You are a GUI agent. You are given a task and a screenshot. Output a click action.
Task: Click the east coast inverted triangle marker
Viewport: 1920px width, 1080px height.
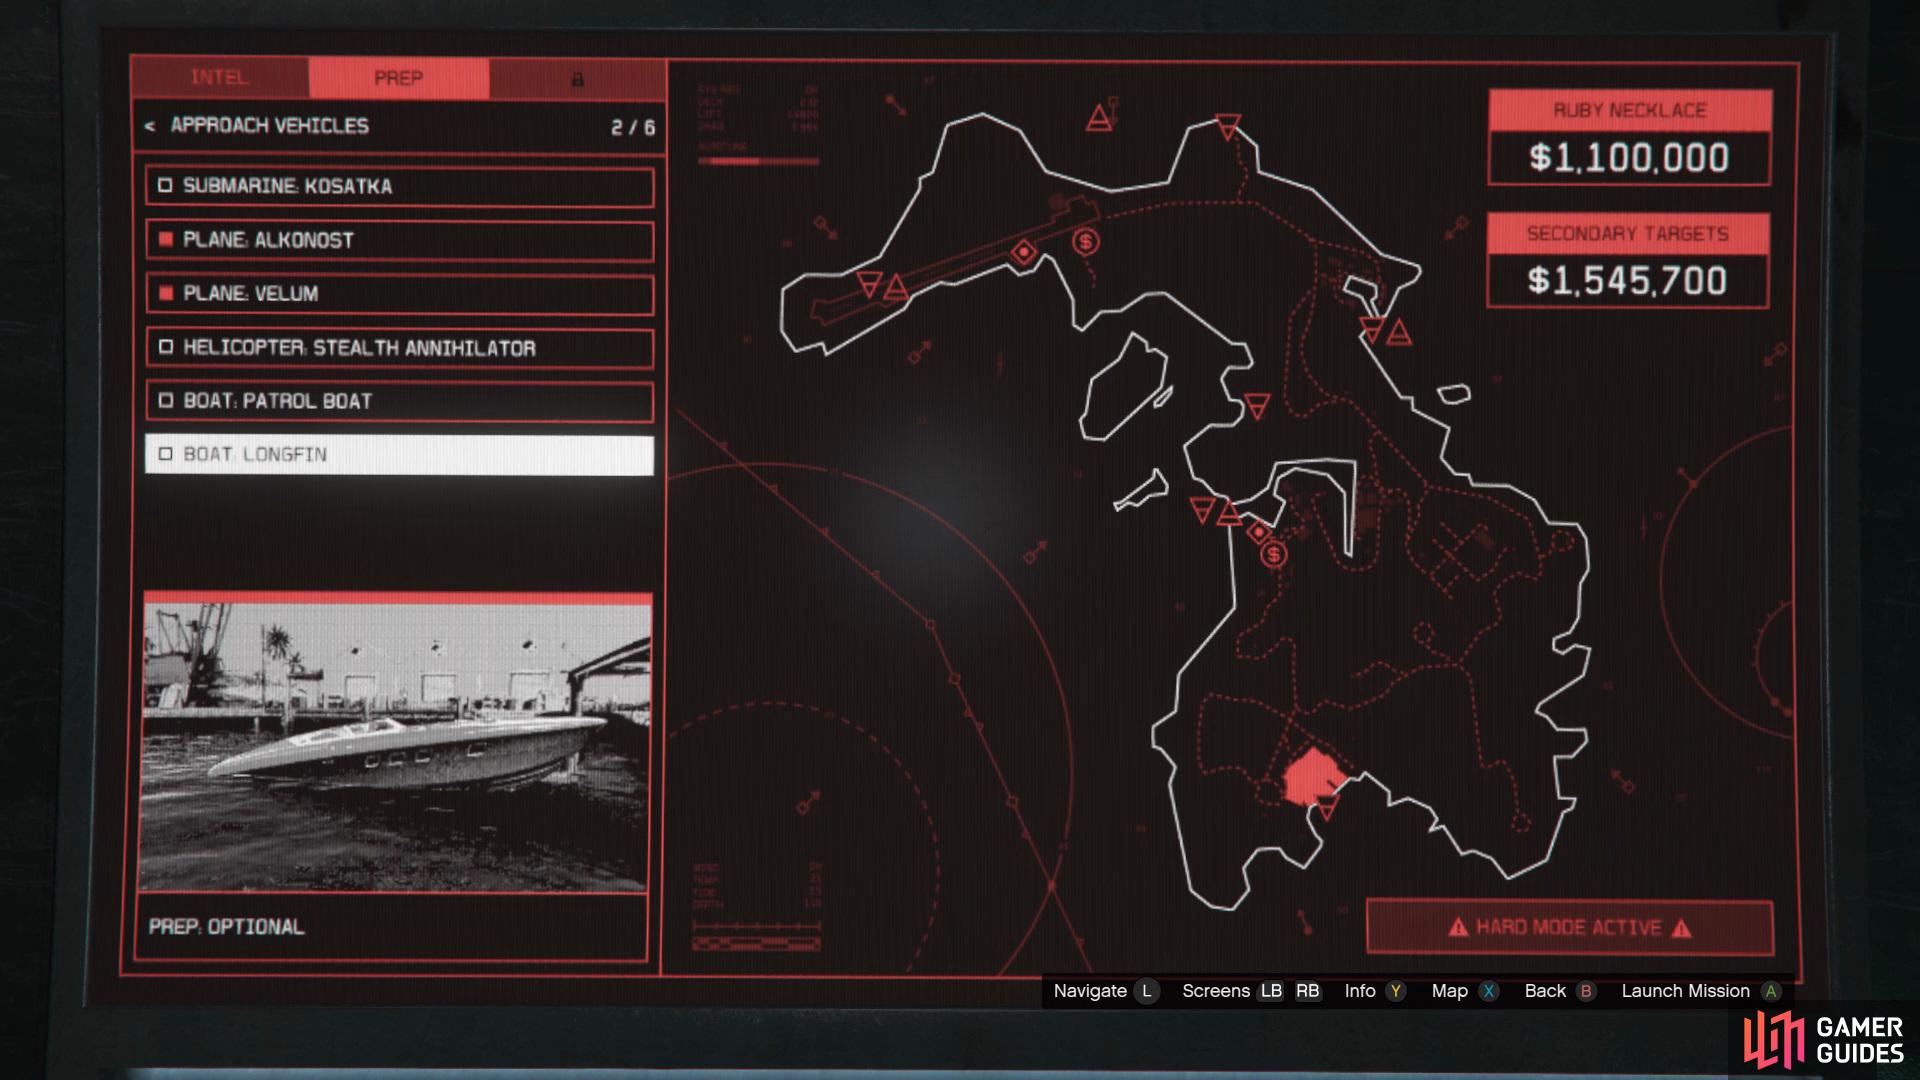click(x=1373, y=329)
